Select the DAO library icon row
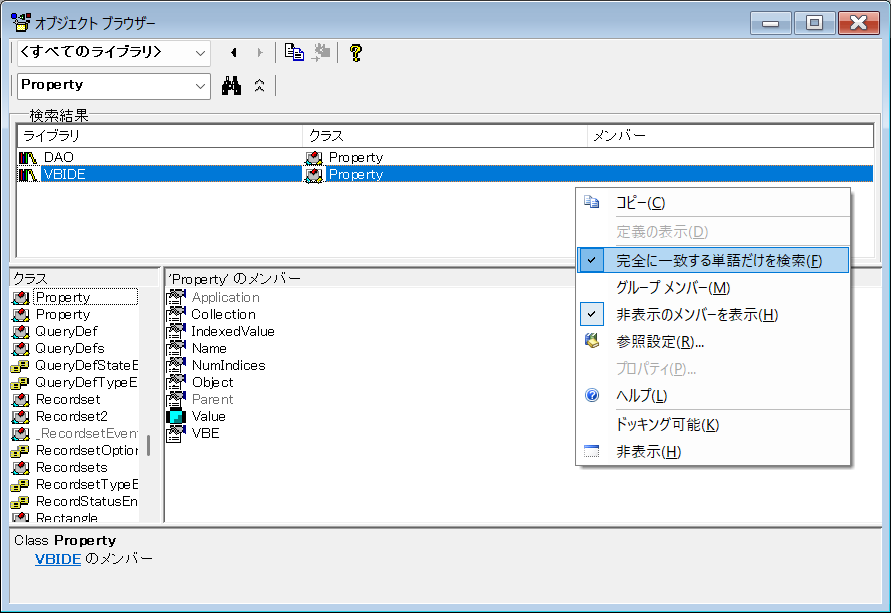 point(28,157)
